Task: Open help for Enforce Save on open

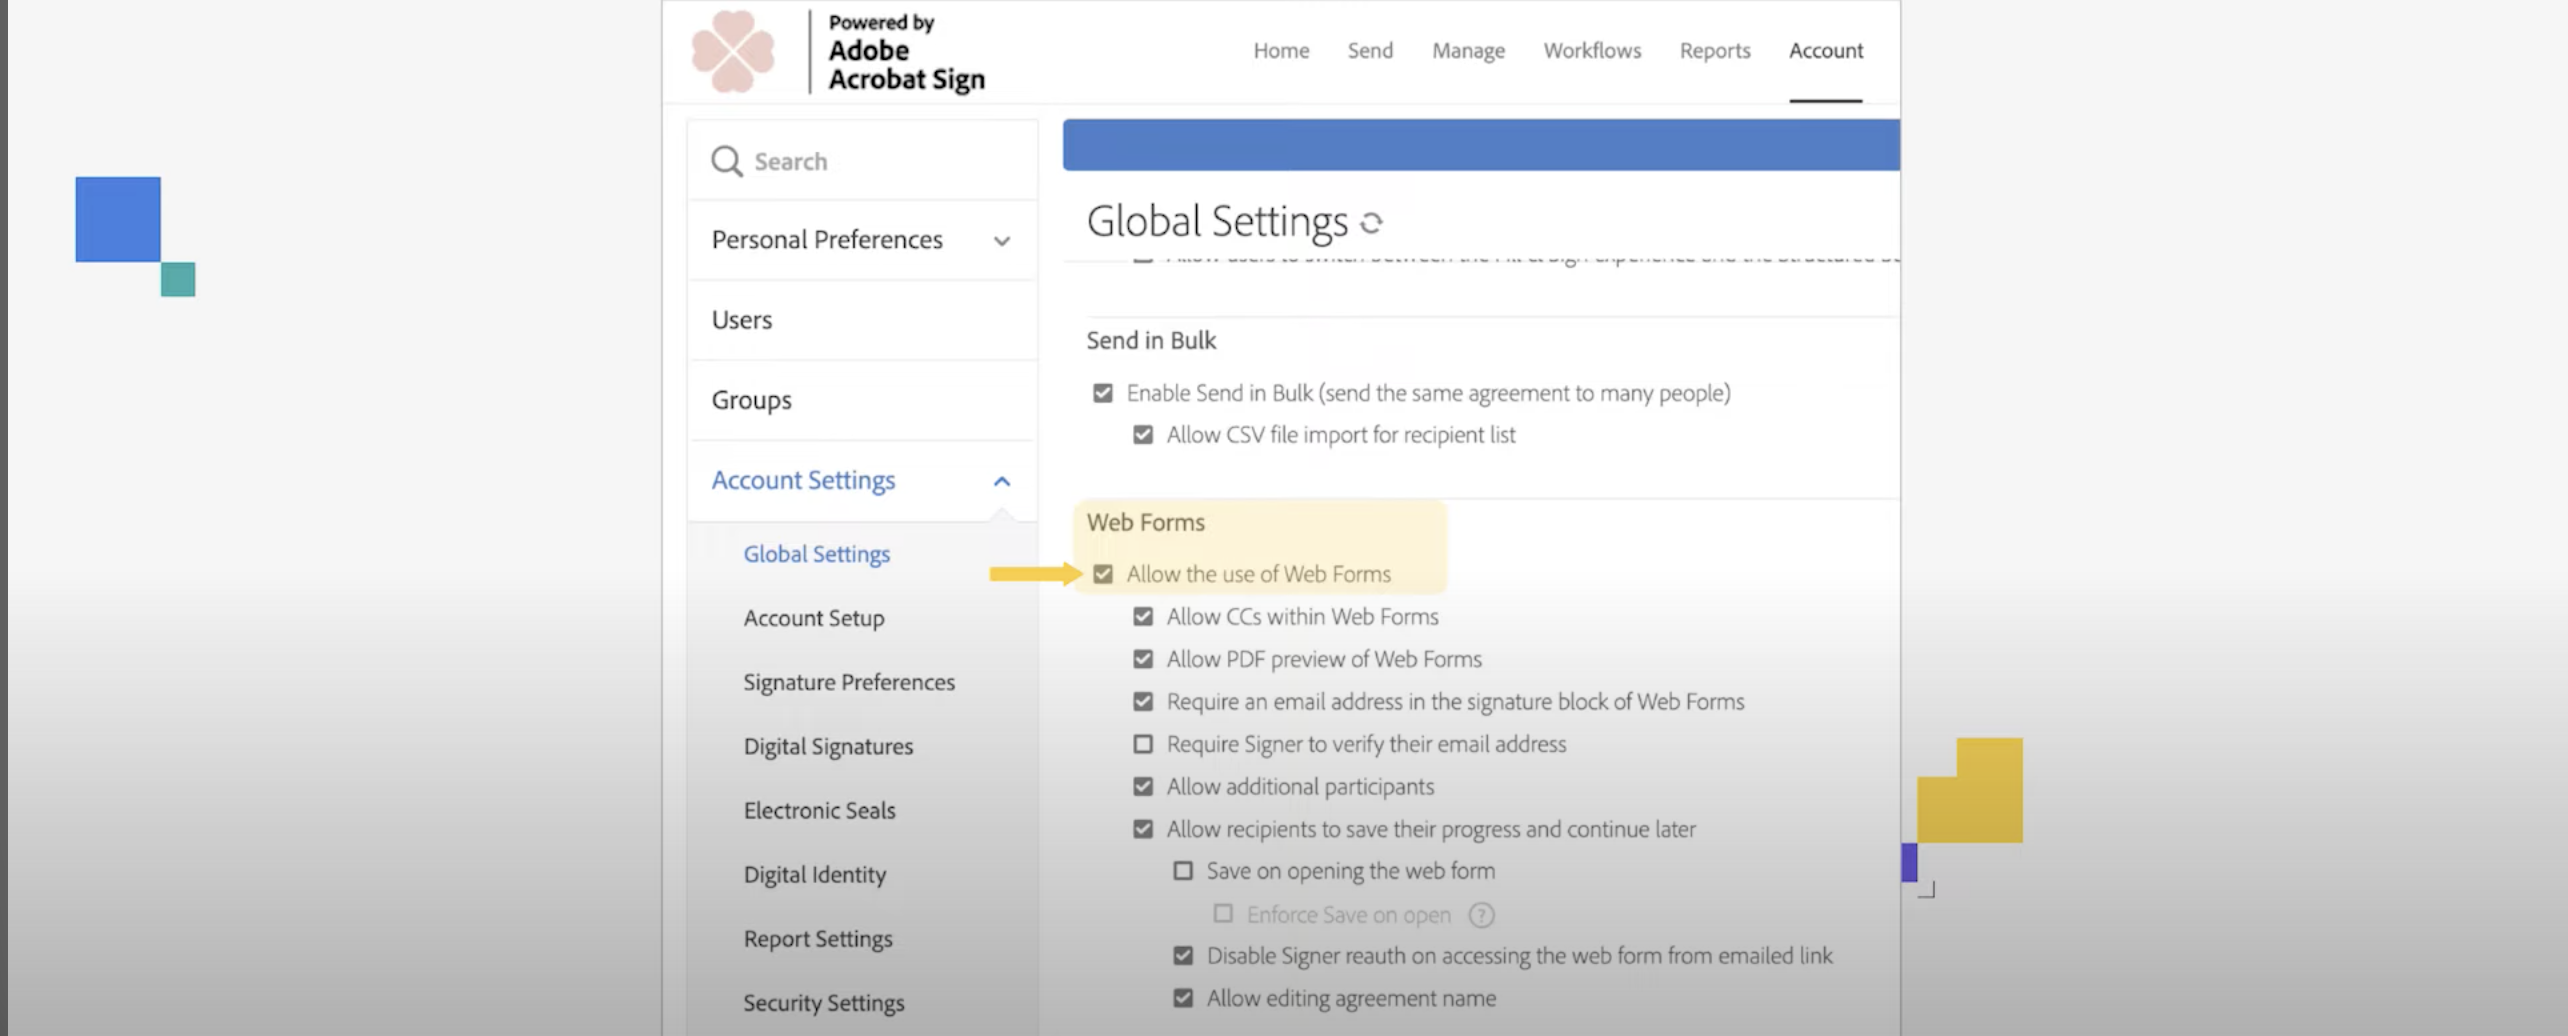Action: (x=1483, y=914)
